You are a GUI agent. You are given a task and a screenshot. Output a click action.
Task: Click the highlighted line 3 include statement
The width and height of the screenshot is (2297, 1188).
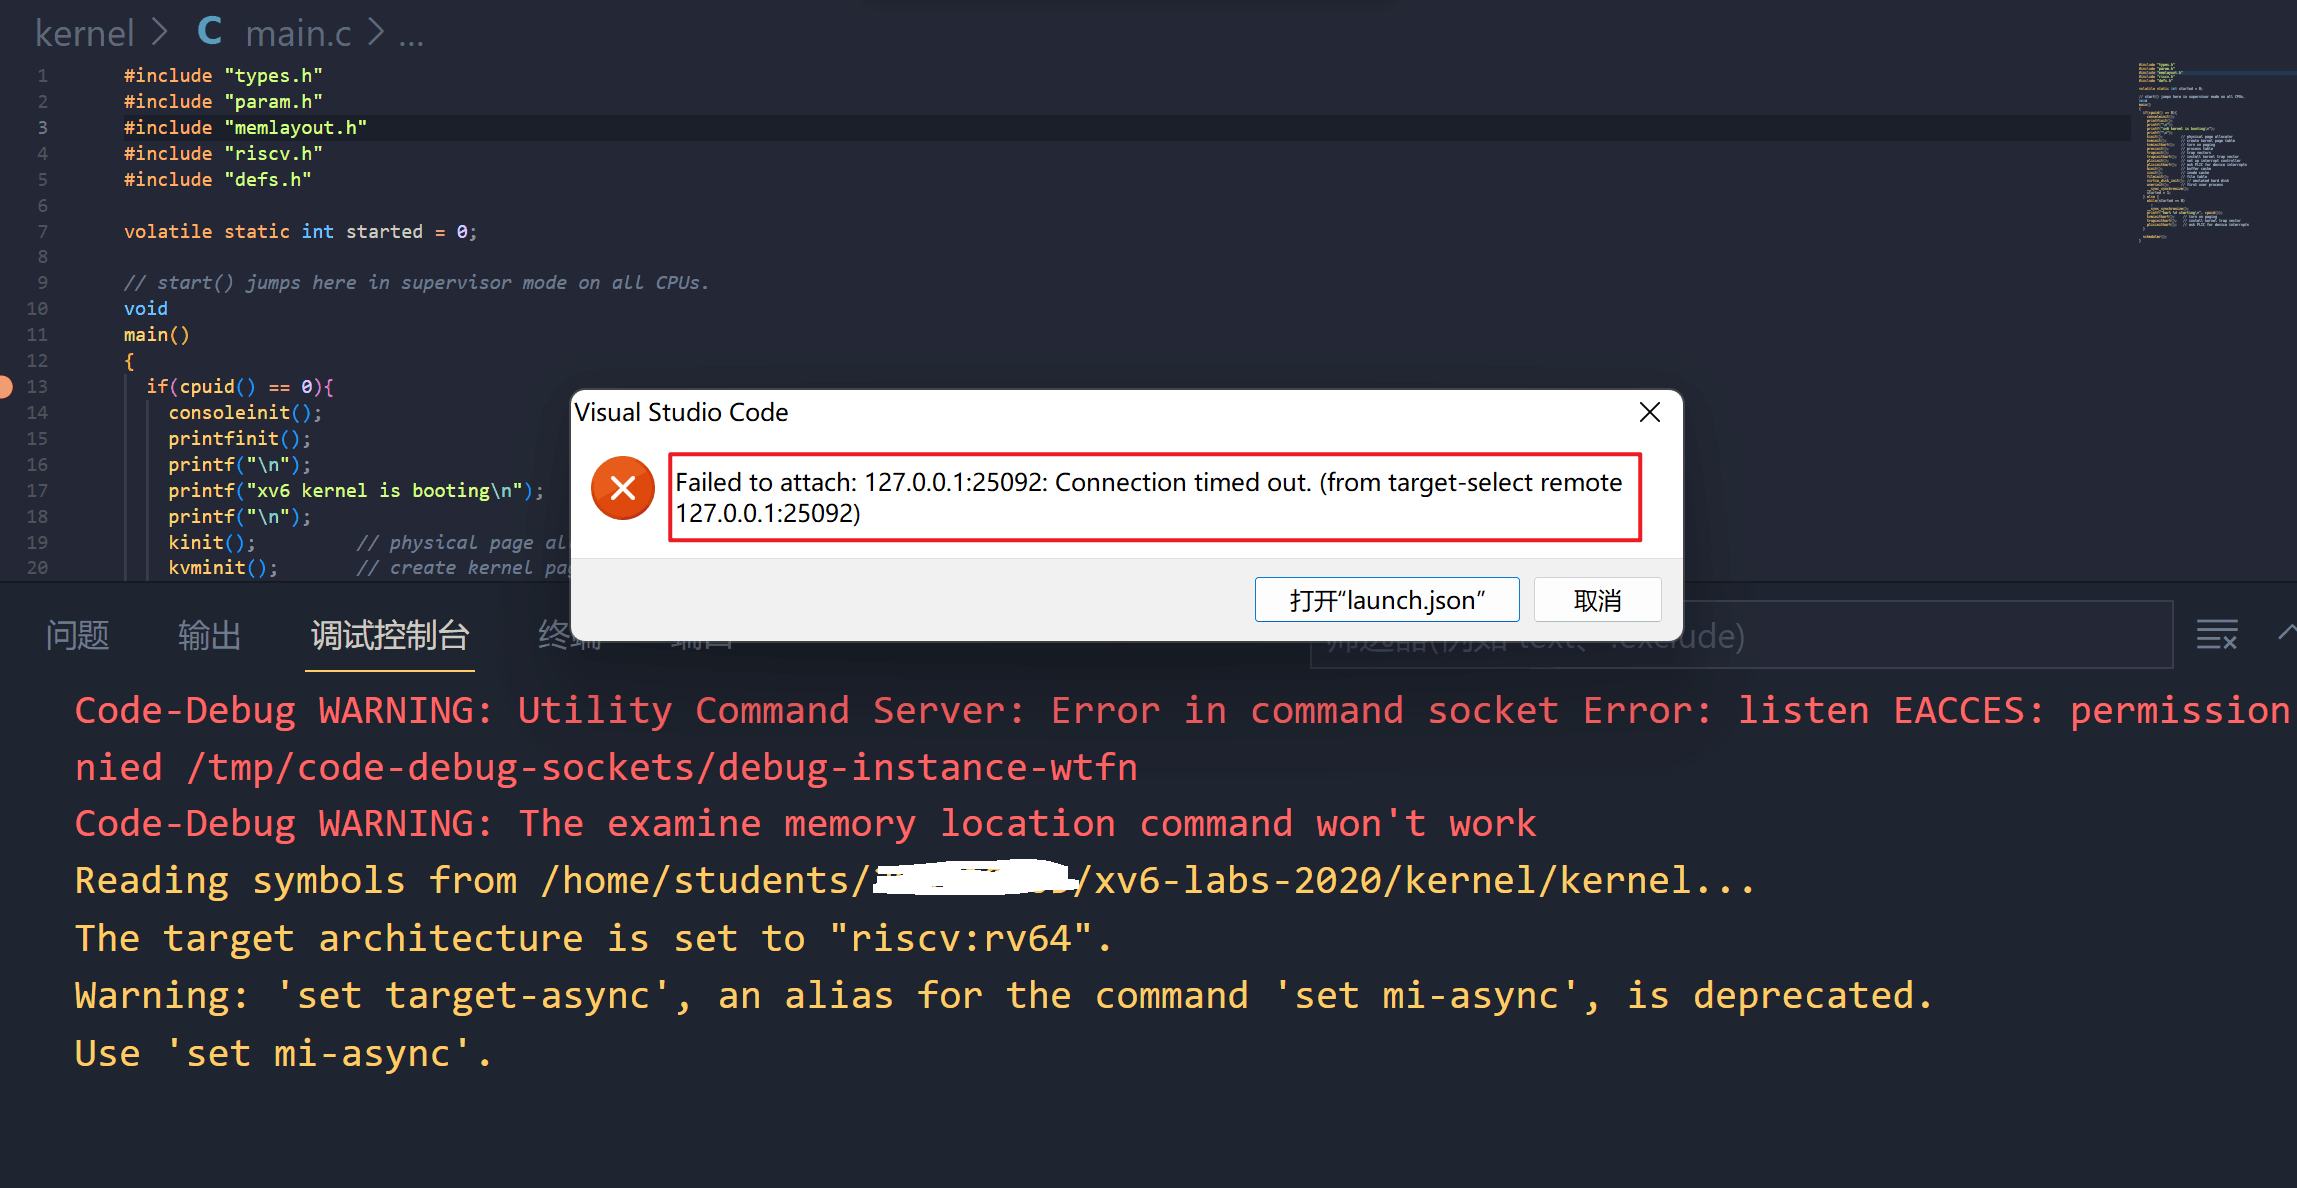tap(245, 127)
